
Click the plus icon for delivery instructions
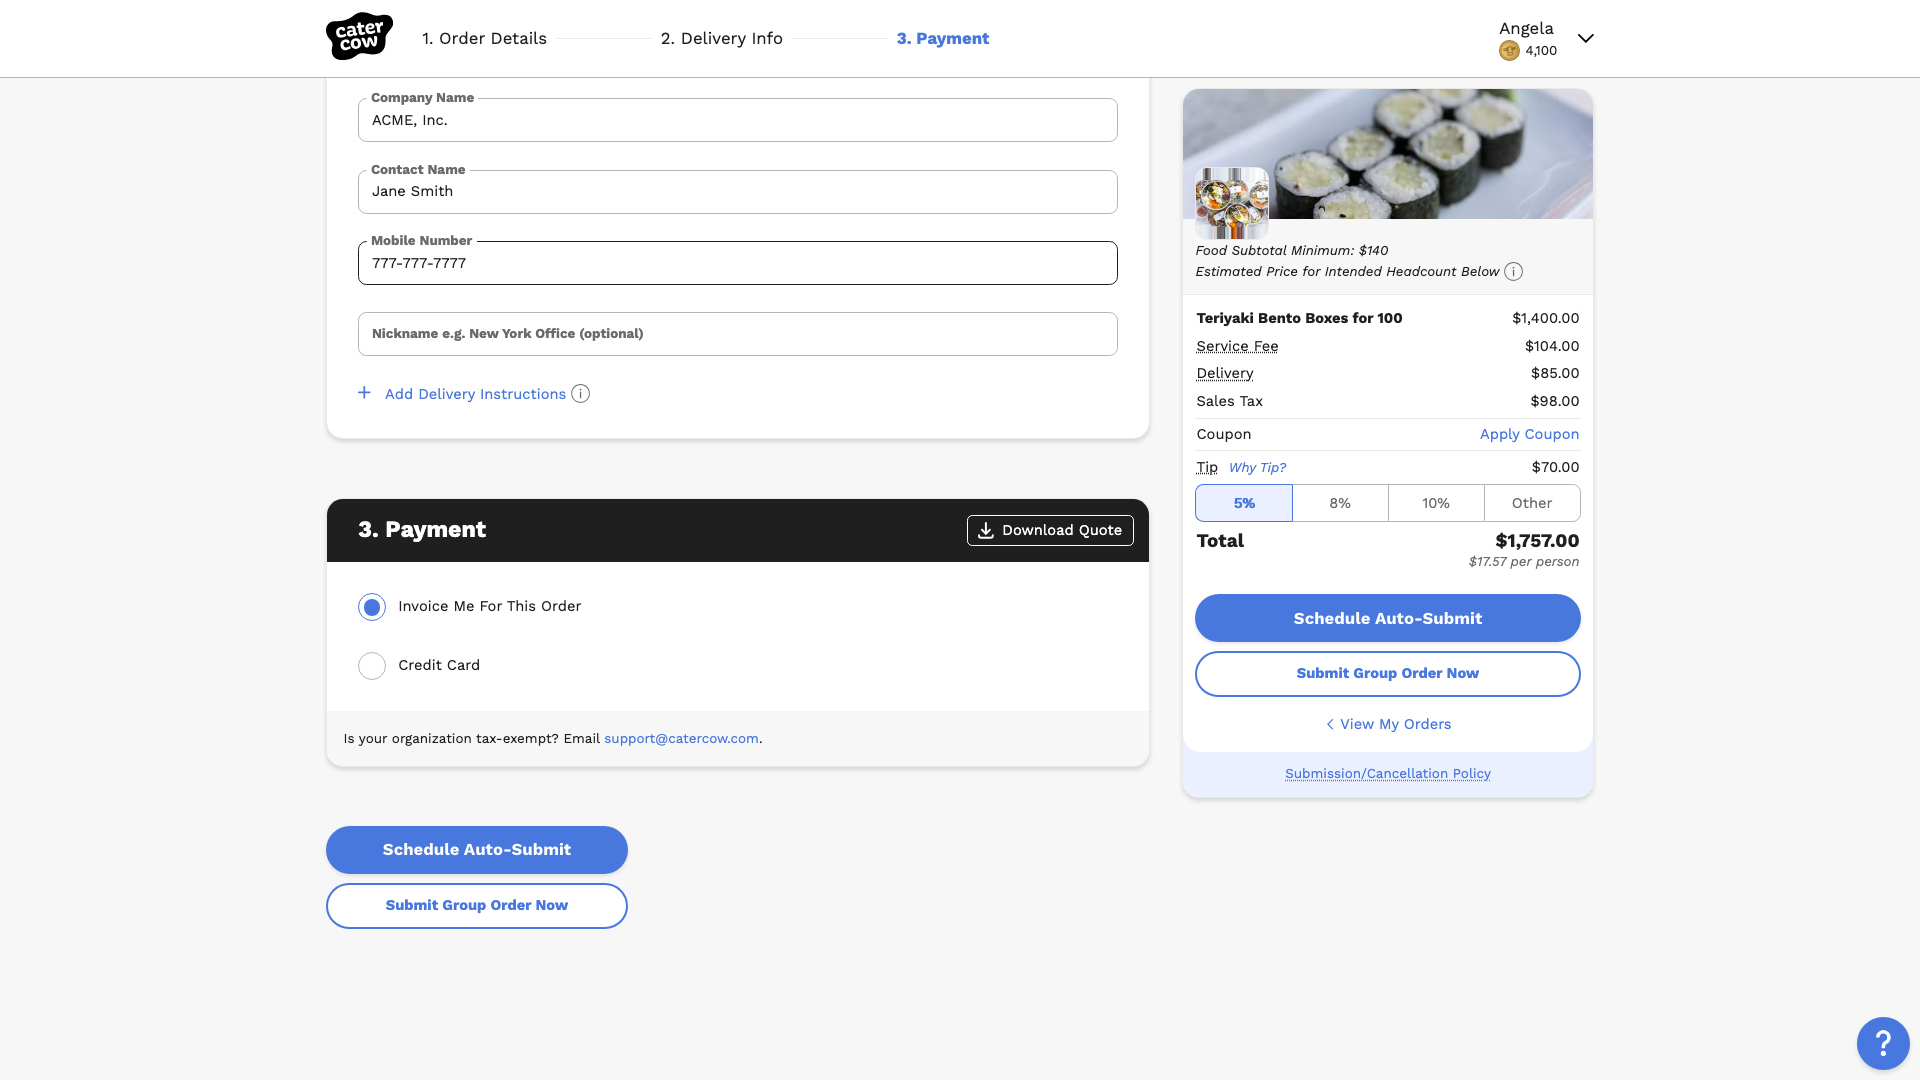click(364, 393)
